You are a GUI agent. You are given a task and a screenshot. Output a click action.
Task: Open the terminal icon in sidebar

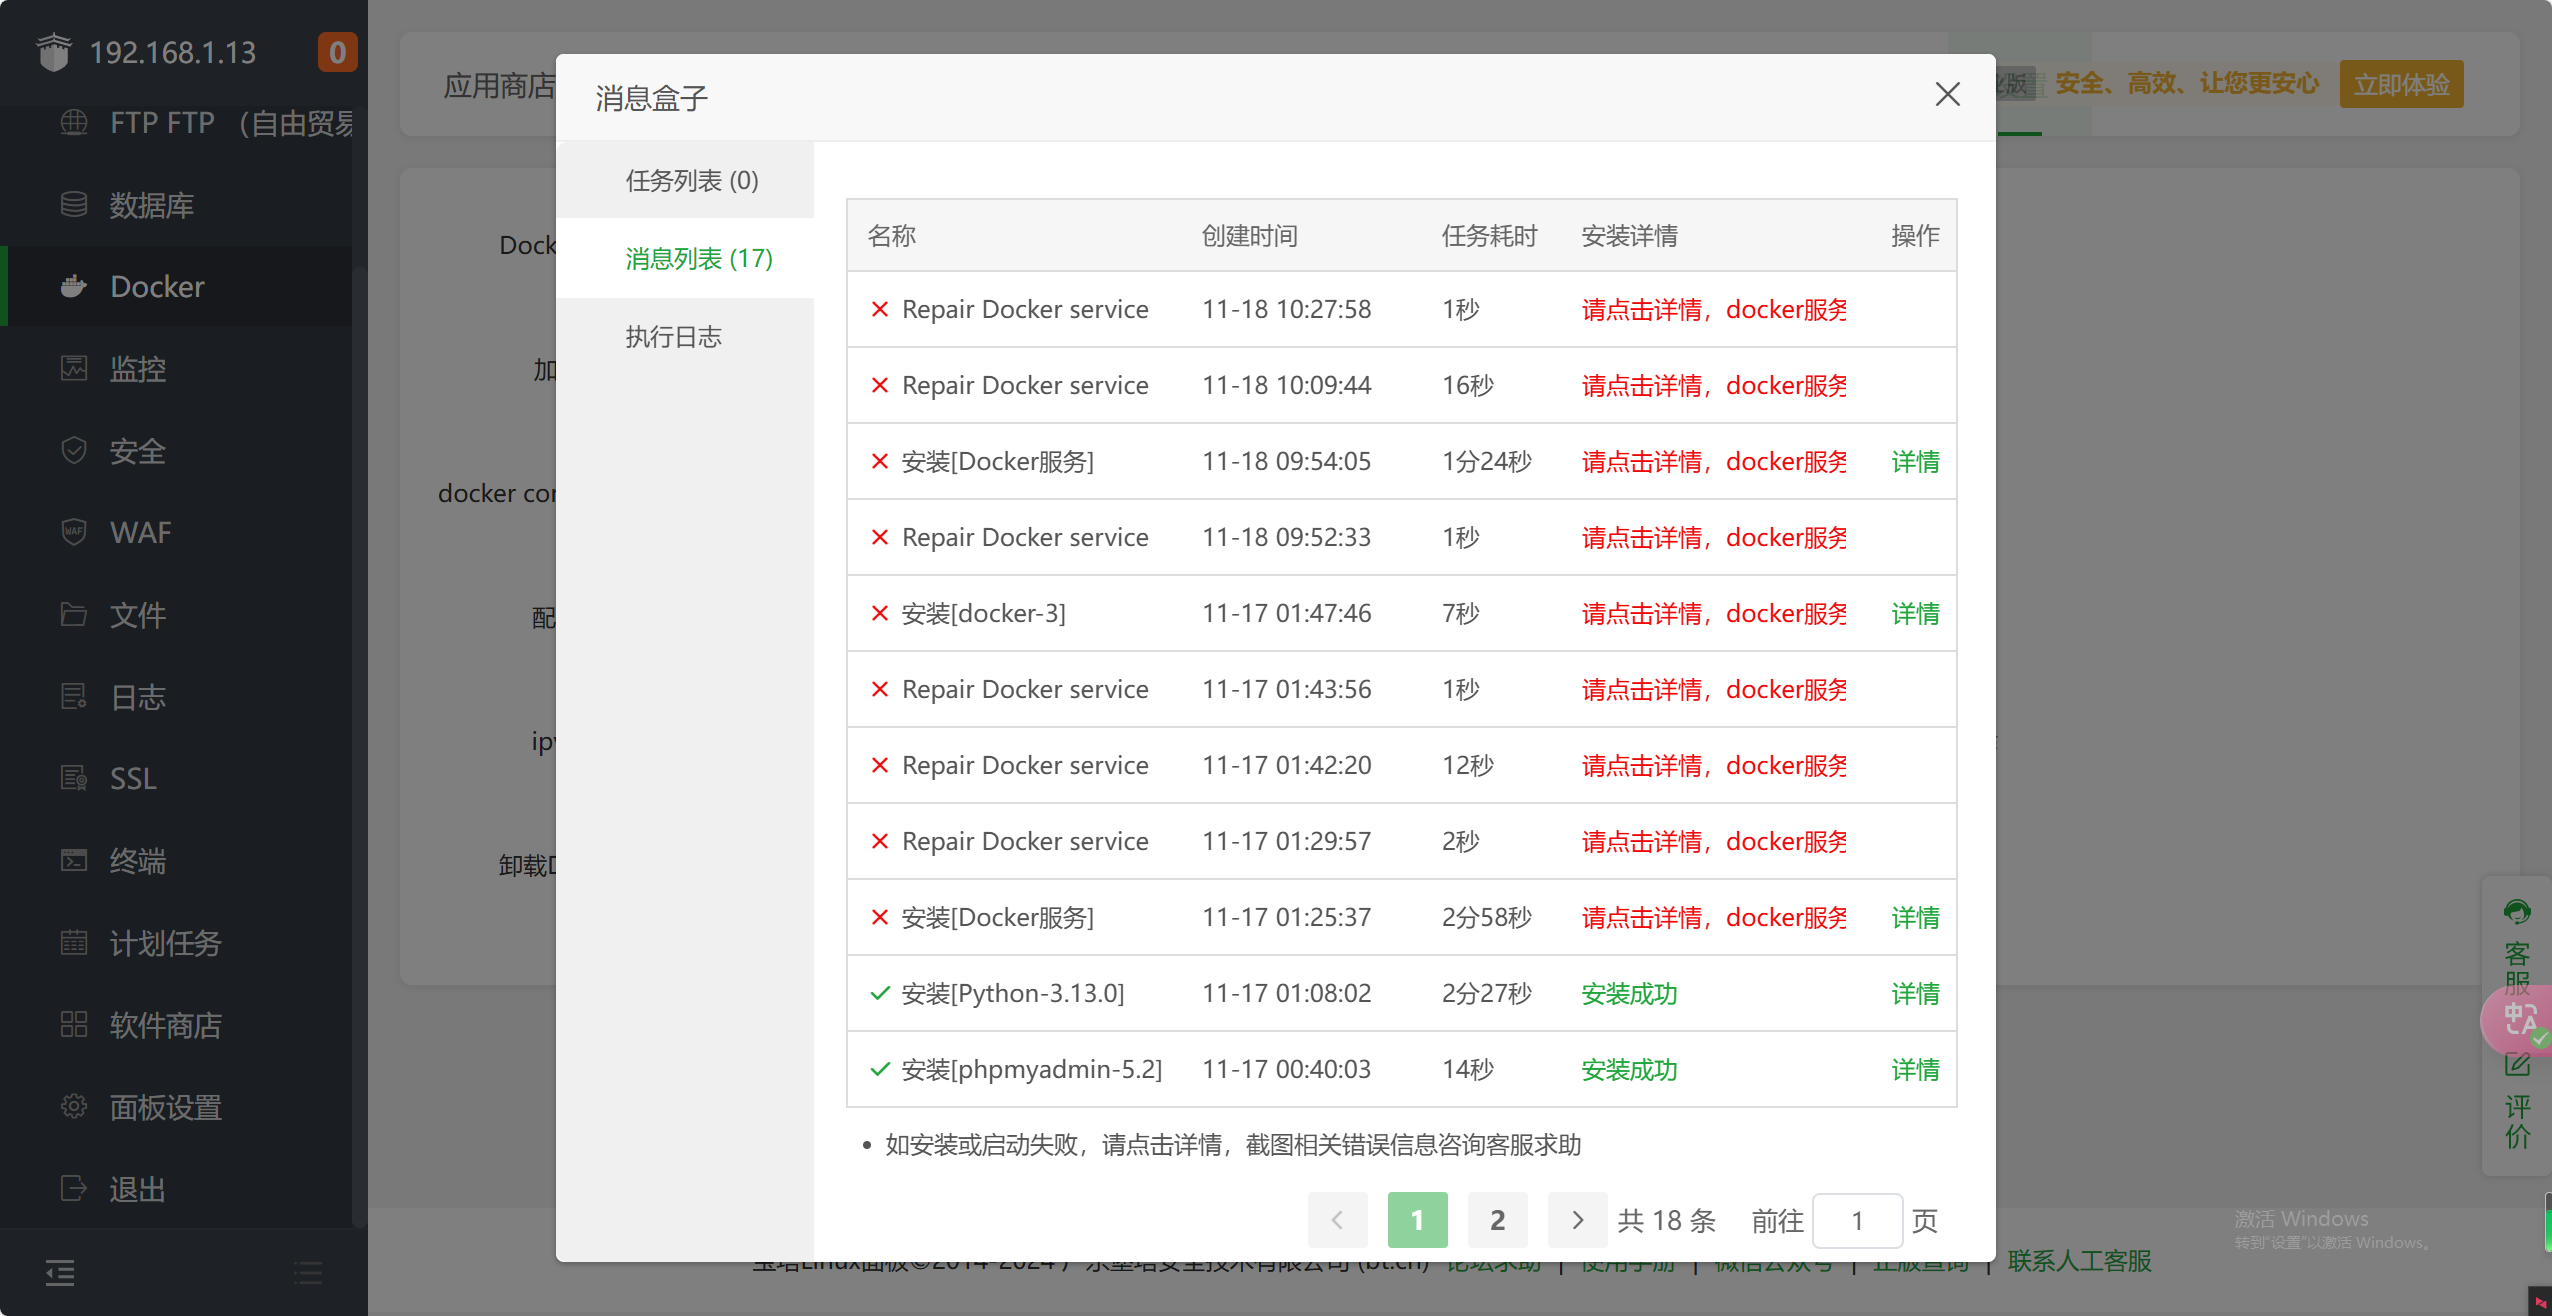(x=74, y=860)
